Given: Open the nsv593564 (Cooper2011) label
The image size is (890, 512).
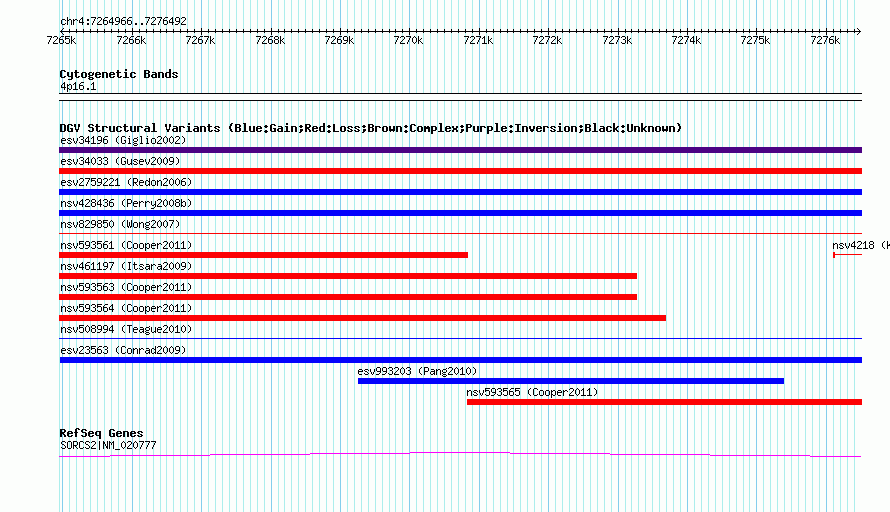Looking at the screenshot, I should coord(126,308).
